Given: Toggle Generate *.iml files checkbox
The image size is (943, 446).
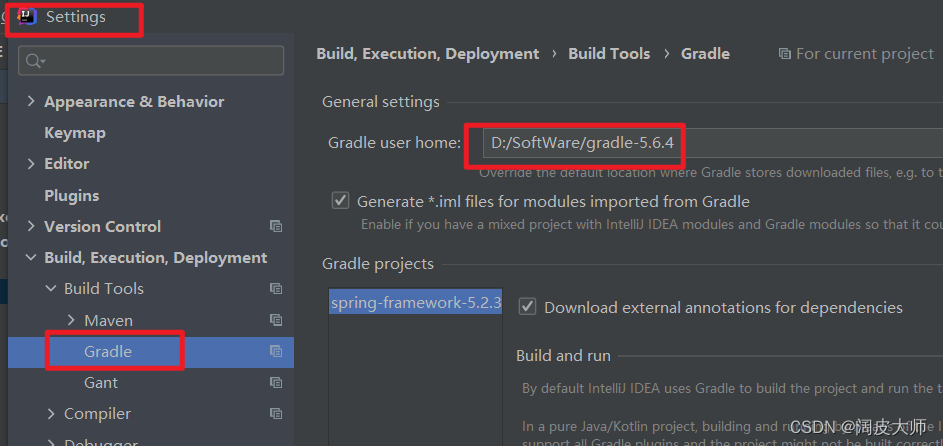Looking at the screenshot, I should click(x=340, y=201).
